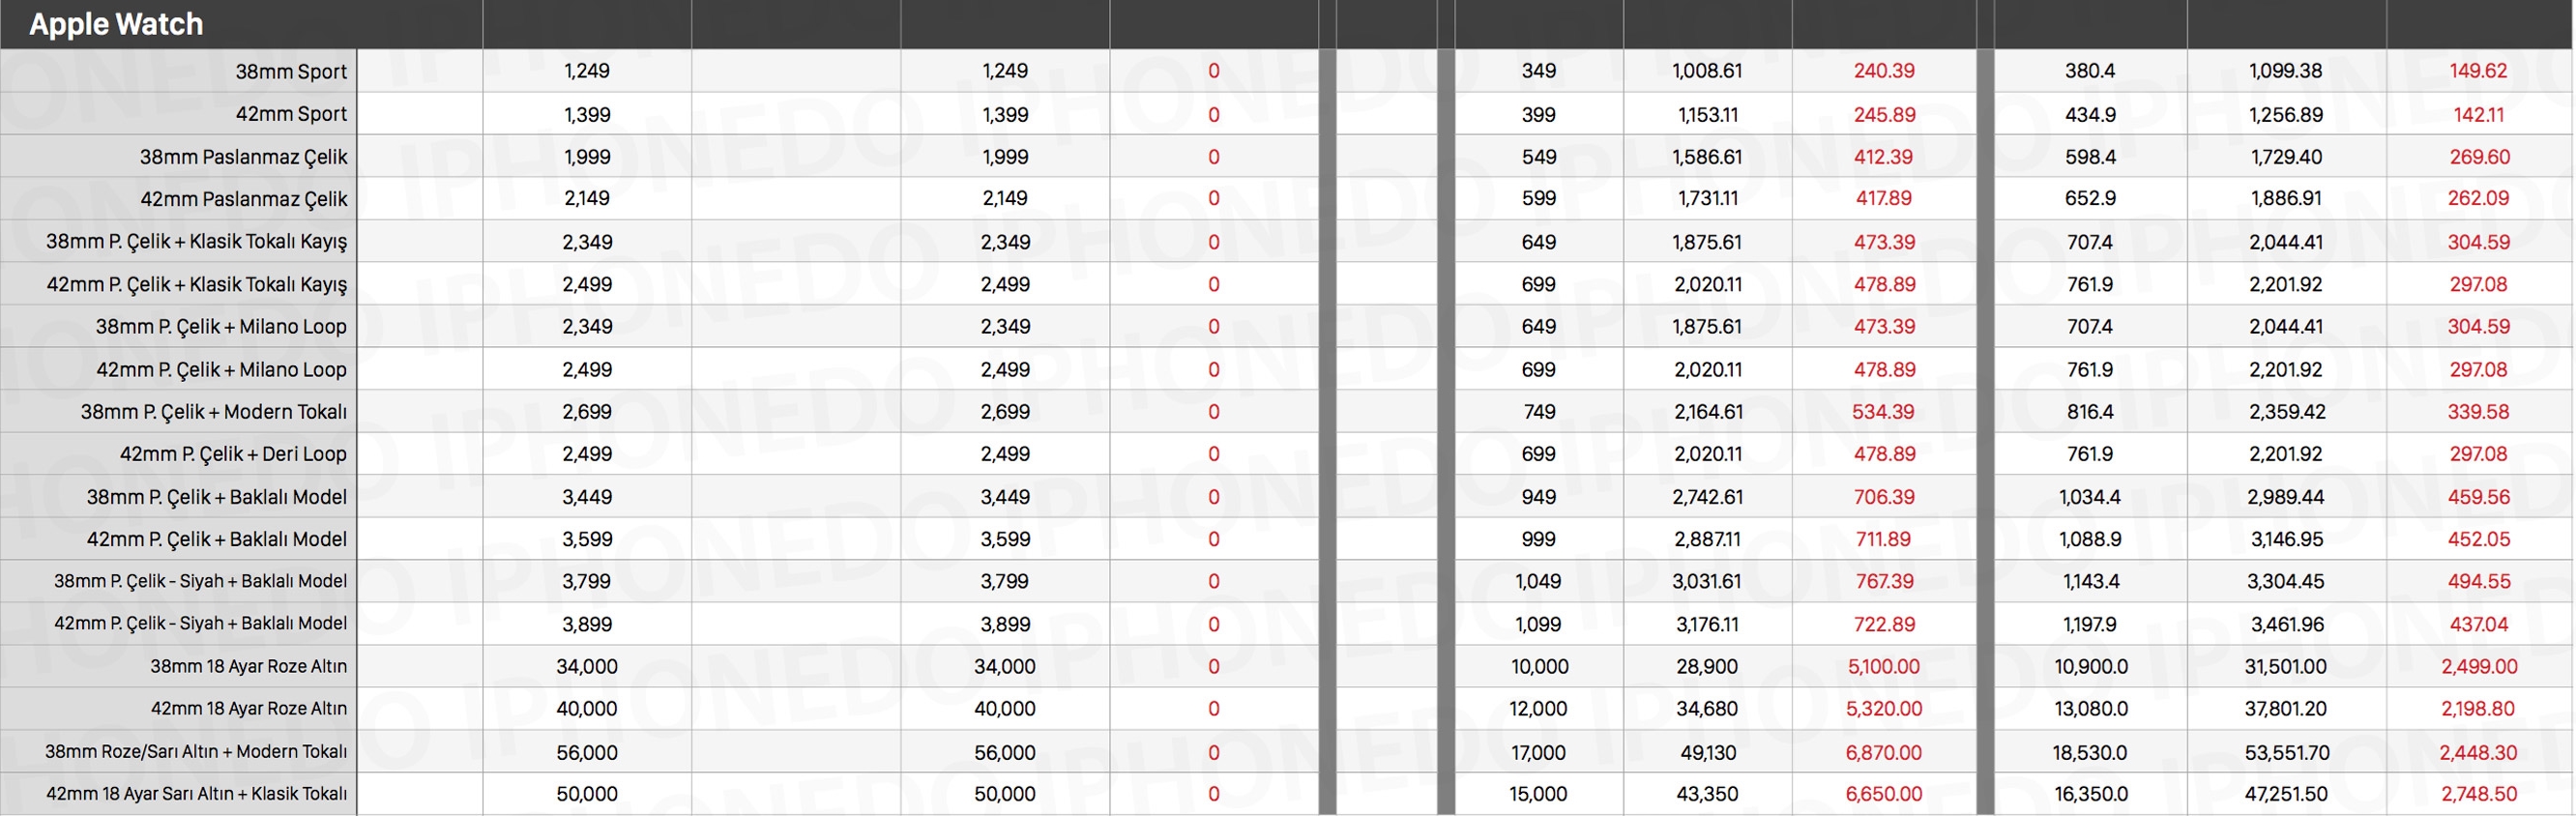
Task: Click the red 2,748.50 value
Action: point(2479,794)
